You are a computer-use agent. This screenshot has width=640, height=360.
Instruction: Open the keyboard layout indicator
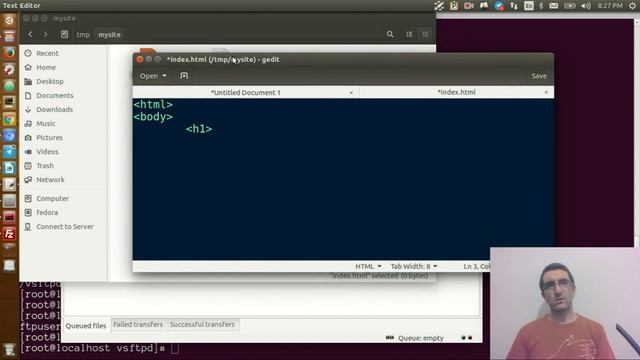(x=529, y=6)
